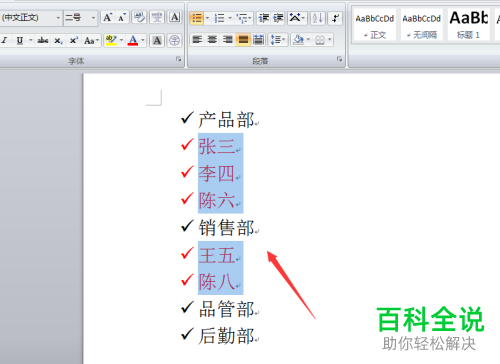Expand the Change Case dropdown arrow
Image resolution: width=500 pixels, height=364 pixels.
pyautogui.click(x=97, y=41)
